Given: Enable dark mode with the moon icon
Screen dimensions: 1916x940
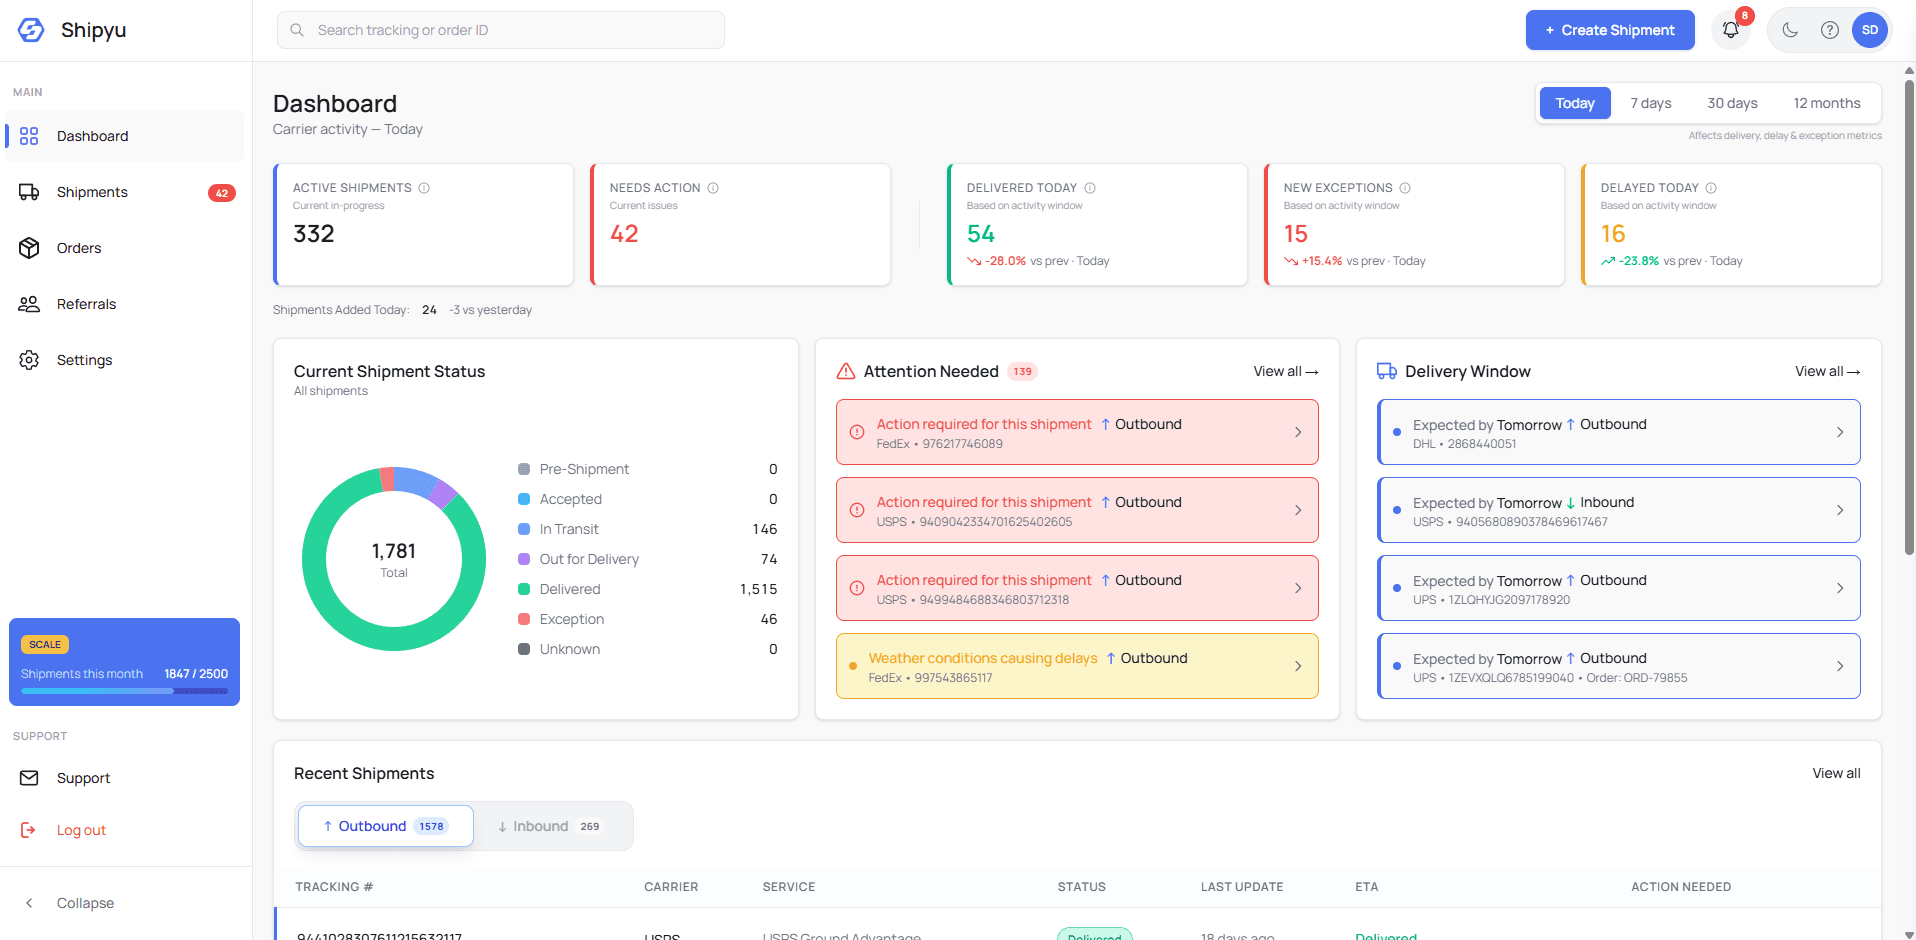Looking at the screenshot, I should [x=1790, y=30].
